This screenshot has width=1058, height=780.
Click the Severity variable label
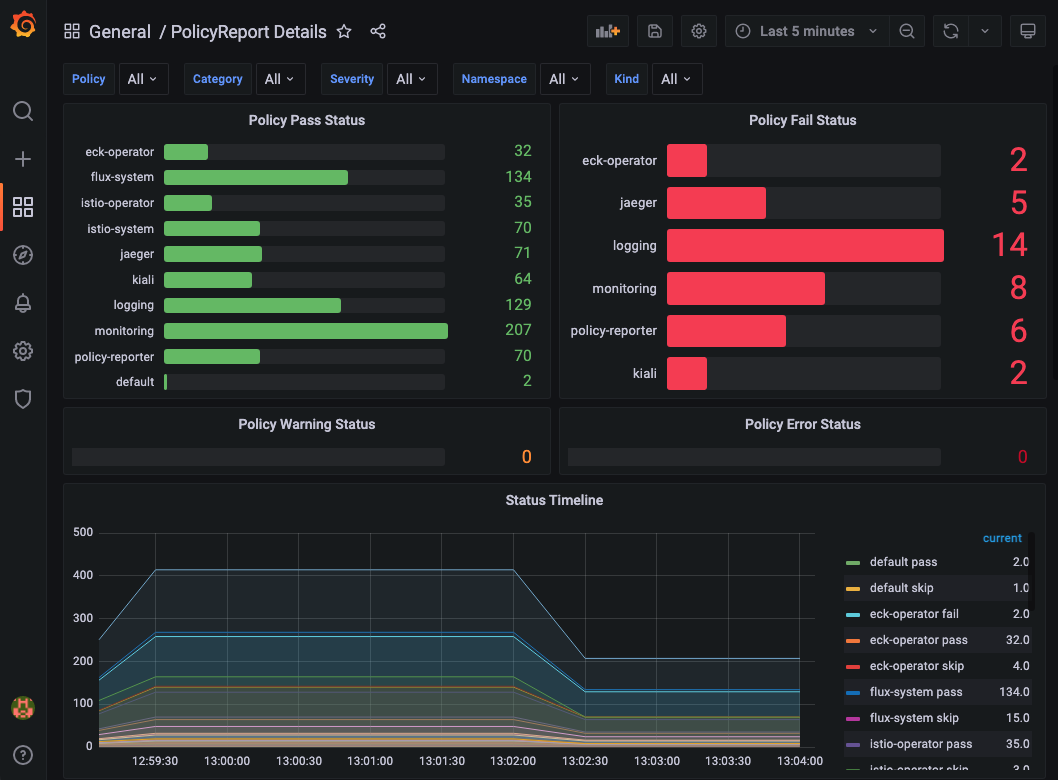pos(355,78)
